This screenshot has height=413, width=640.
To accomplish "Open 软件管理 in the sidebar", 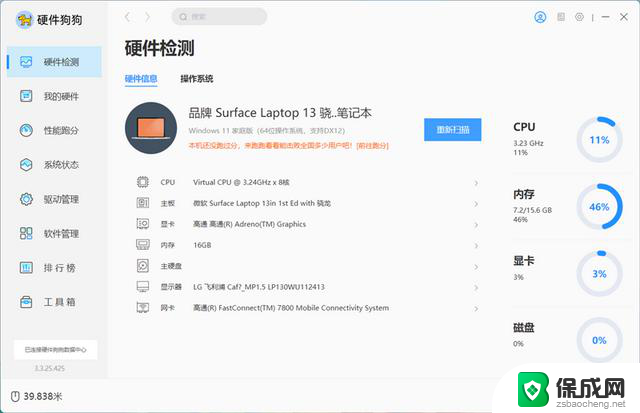I will pyautogui.click(x=54, y=233).
